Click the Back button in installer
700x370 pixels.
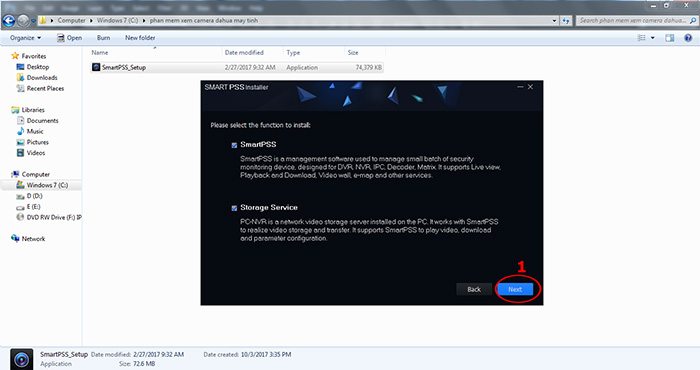[474, 289]
